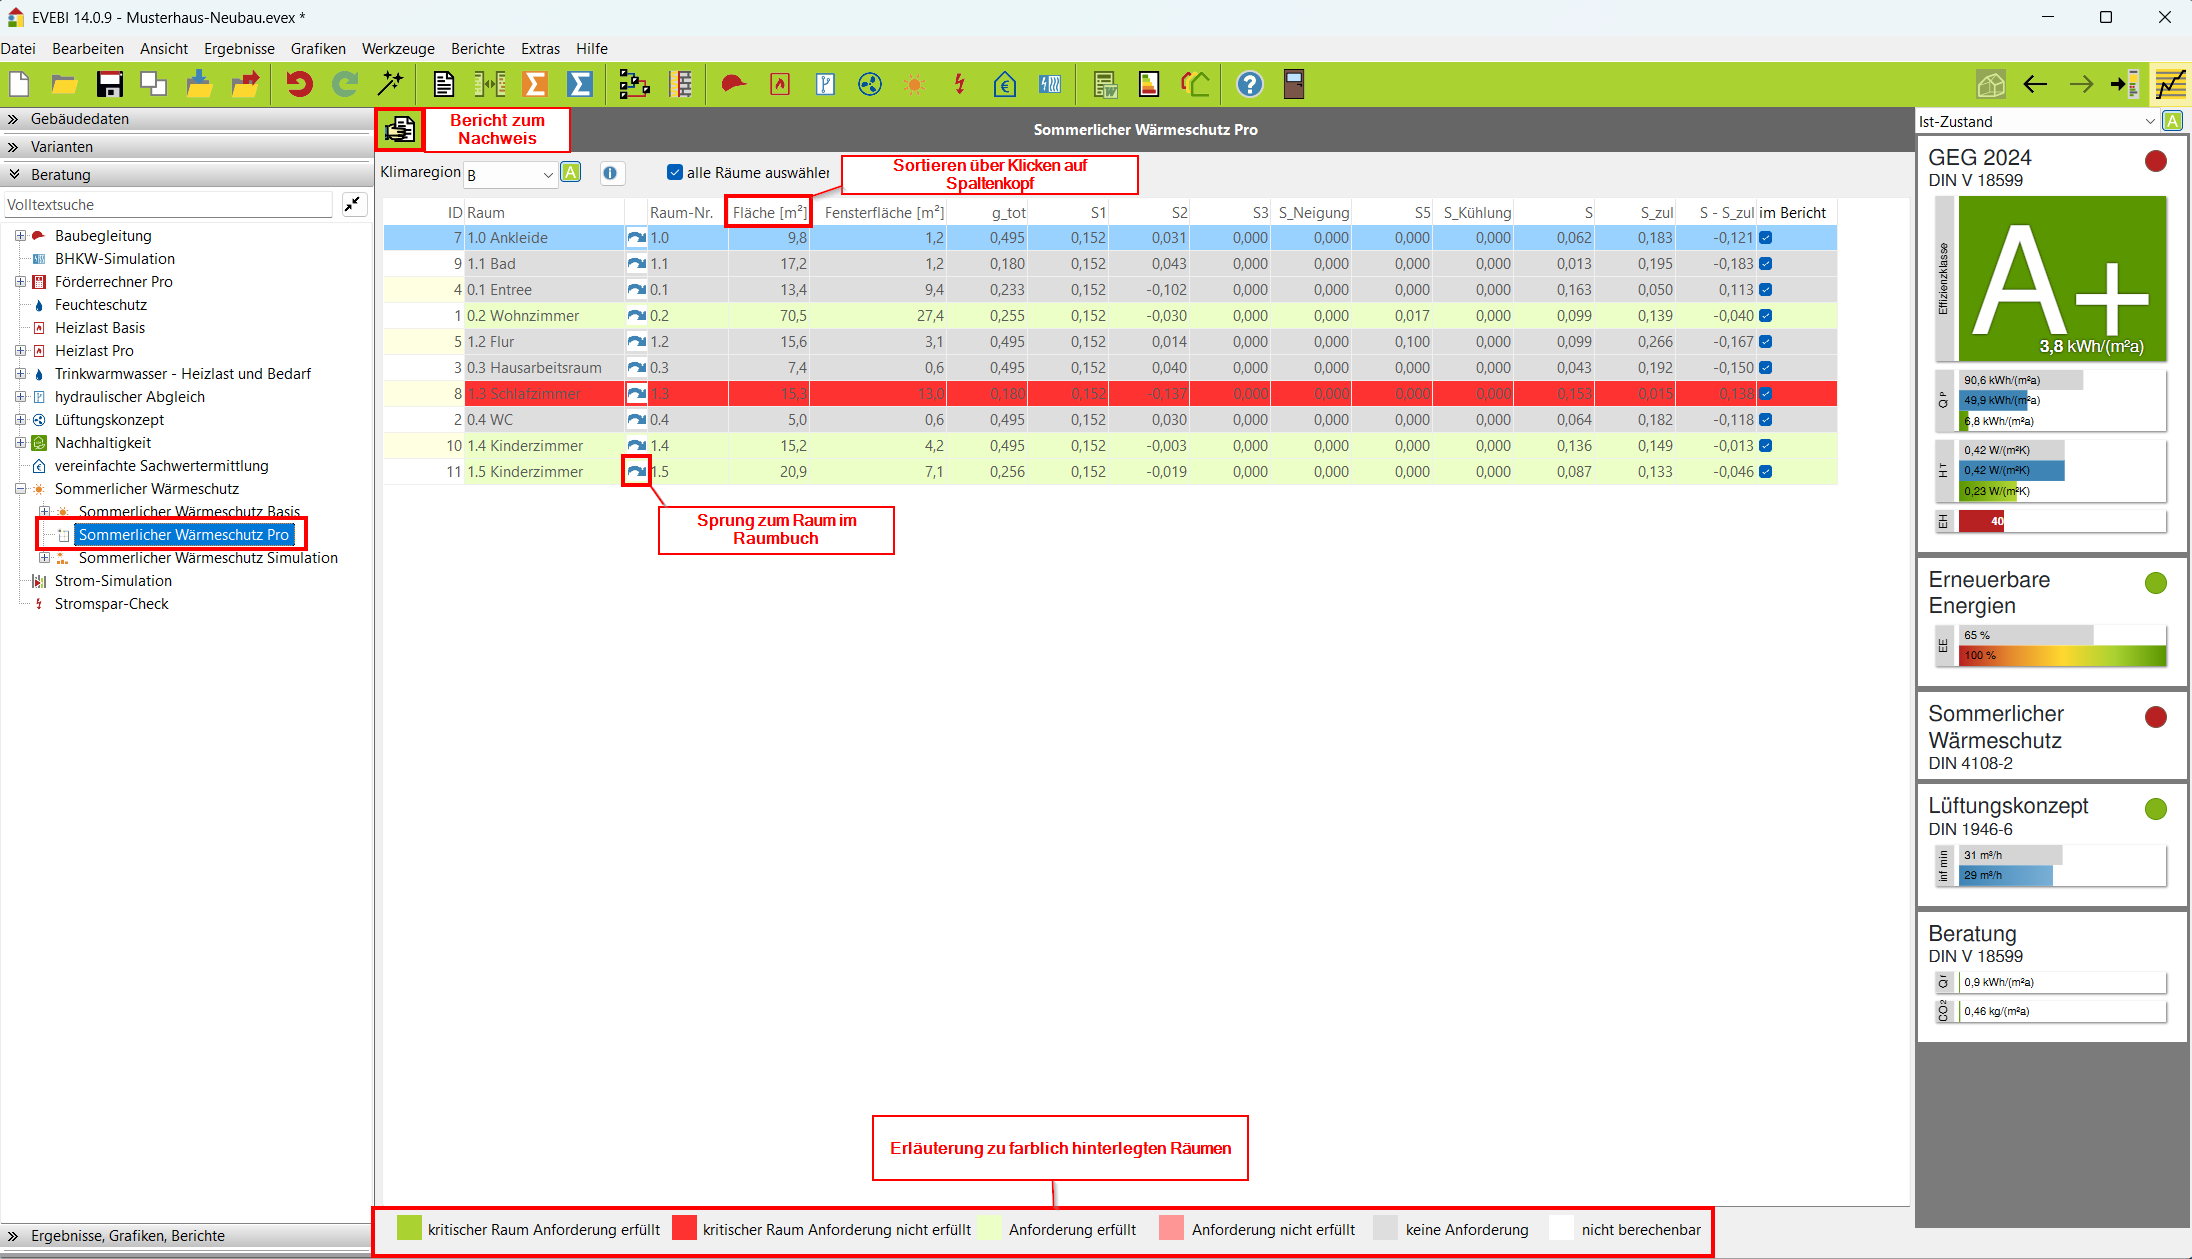Toggle alle Räume auswählen checkbox
The width and height of the screenshot is (2192, 1259).
point(675,172)
